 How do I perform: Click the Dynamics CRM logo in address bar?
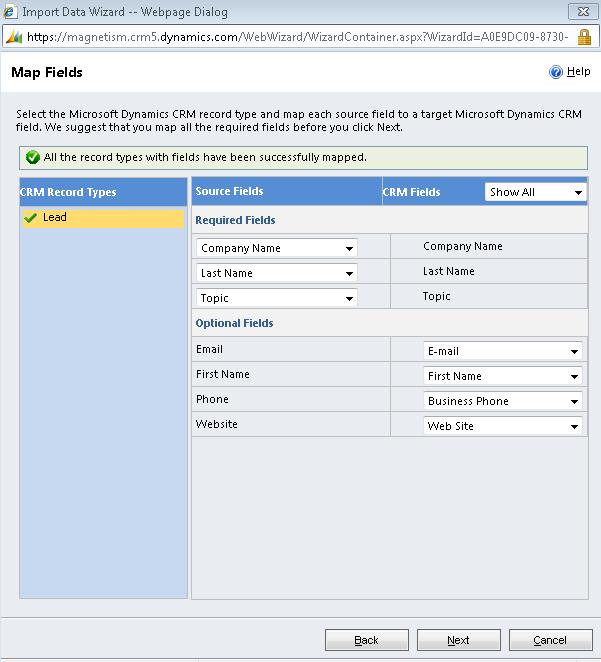[13, 36]
